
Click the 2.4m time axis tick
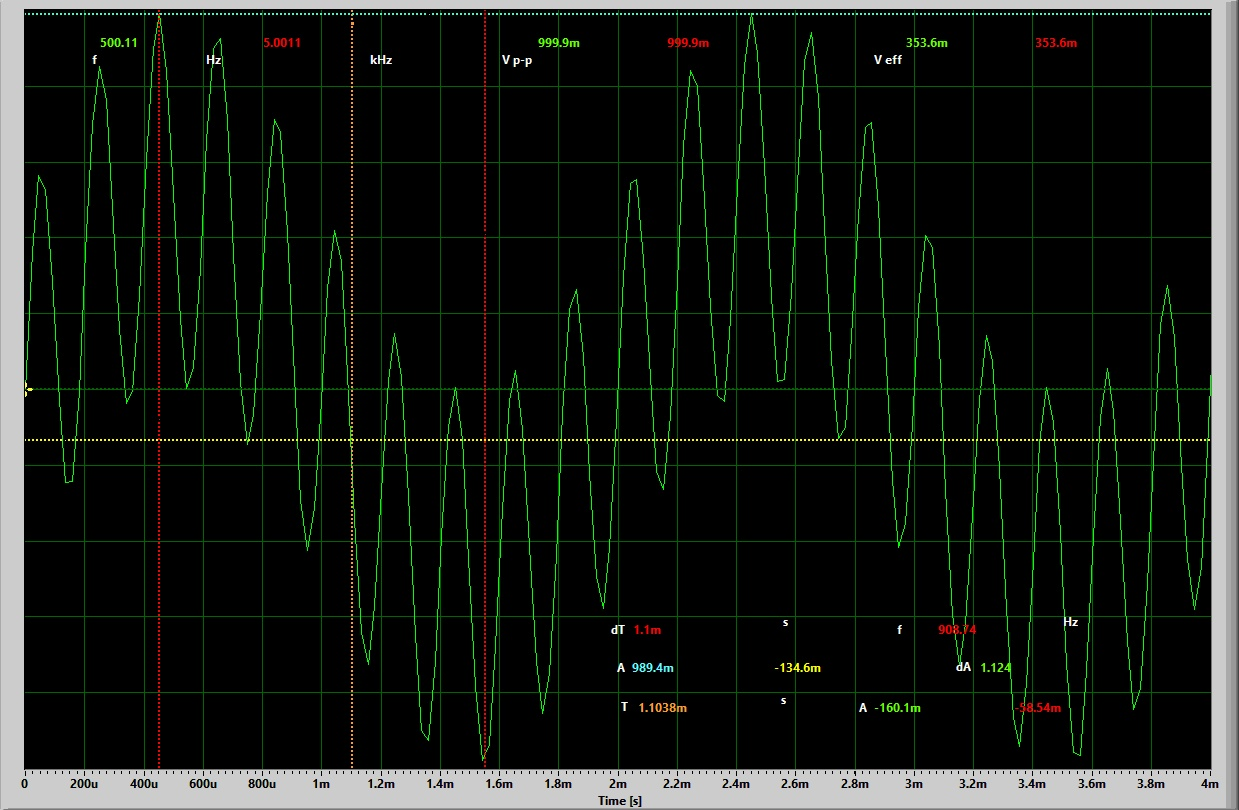point(736,786)
